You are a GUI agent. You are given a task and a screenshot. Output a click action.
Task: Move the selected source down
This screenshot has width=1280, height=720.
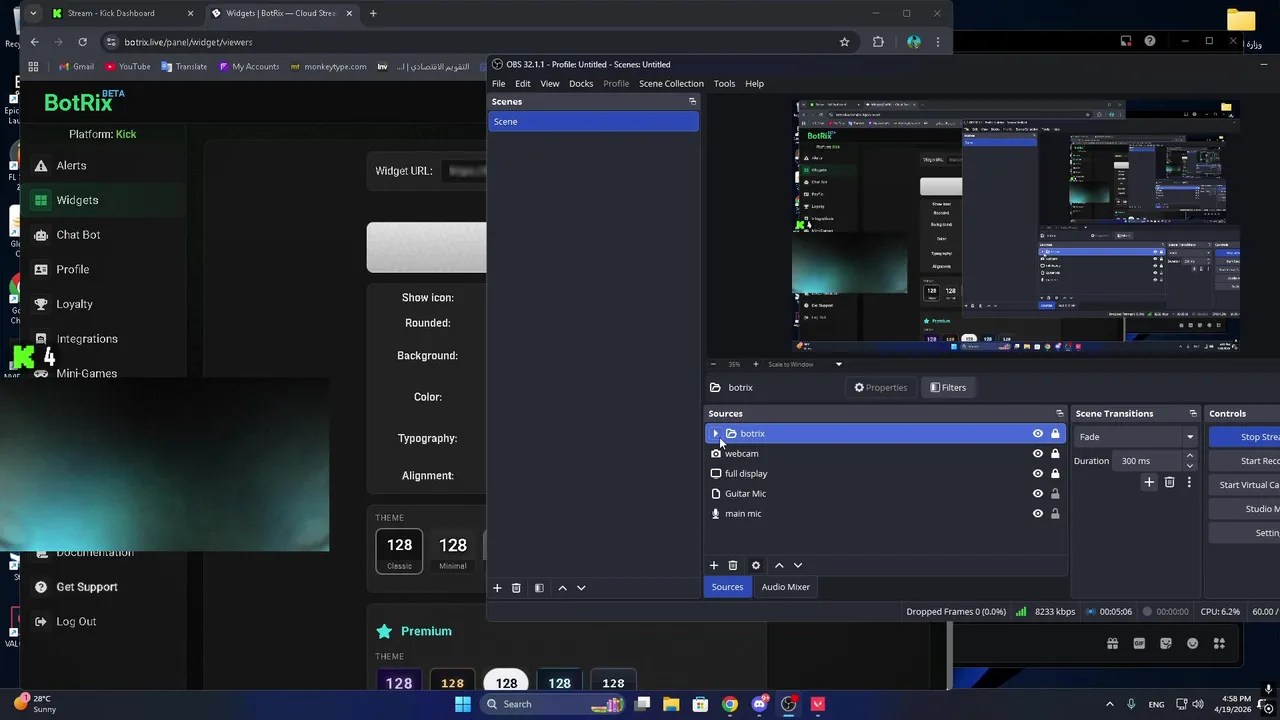tap(798, 565)
